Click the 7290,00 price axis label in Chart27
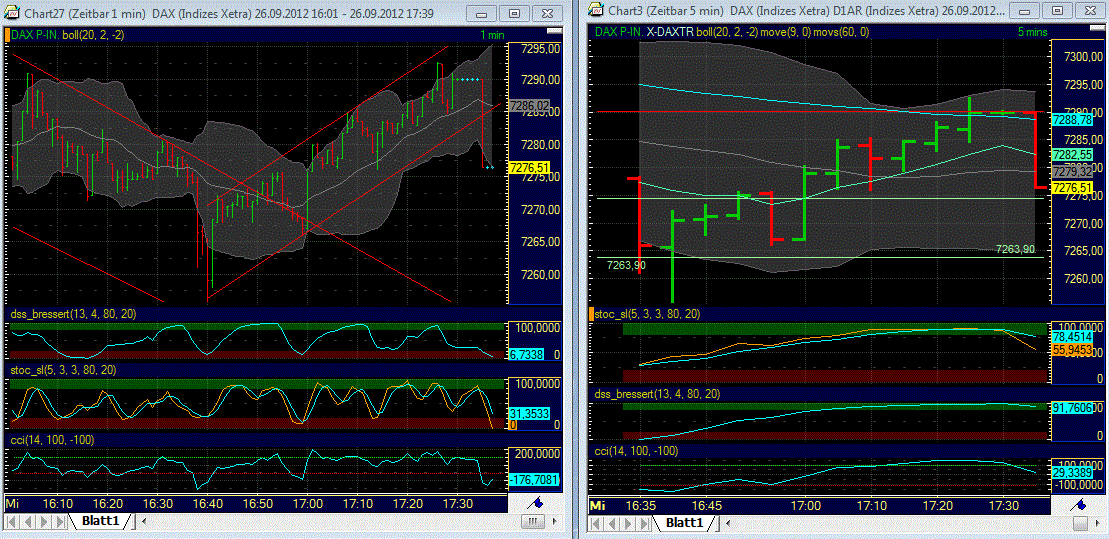 click(540, 80)
